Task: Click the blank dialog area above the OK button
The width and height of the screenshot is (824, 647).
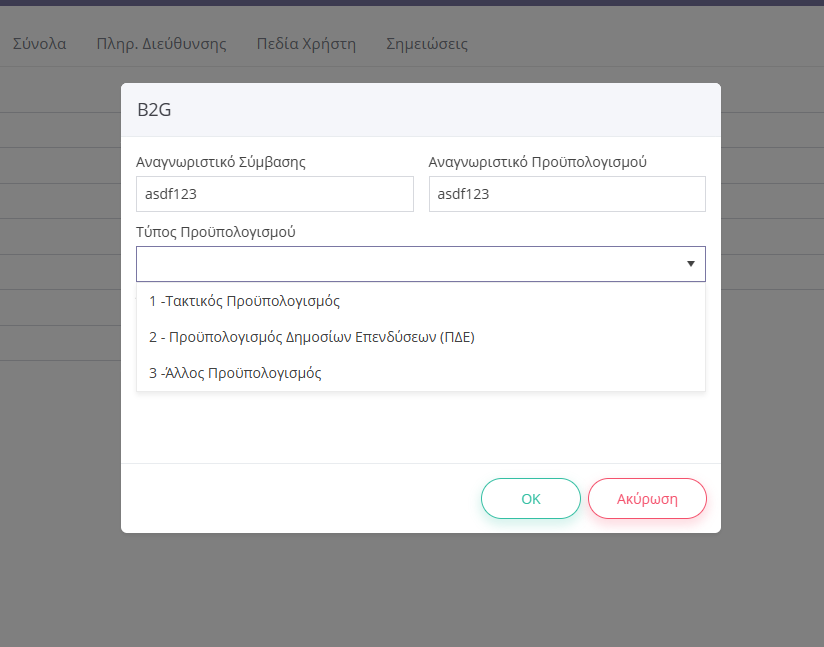Action: click(x=420, y=427)
